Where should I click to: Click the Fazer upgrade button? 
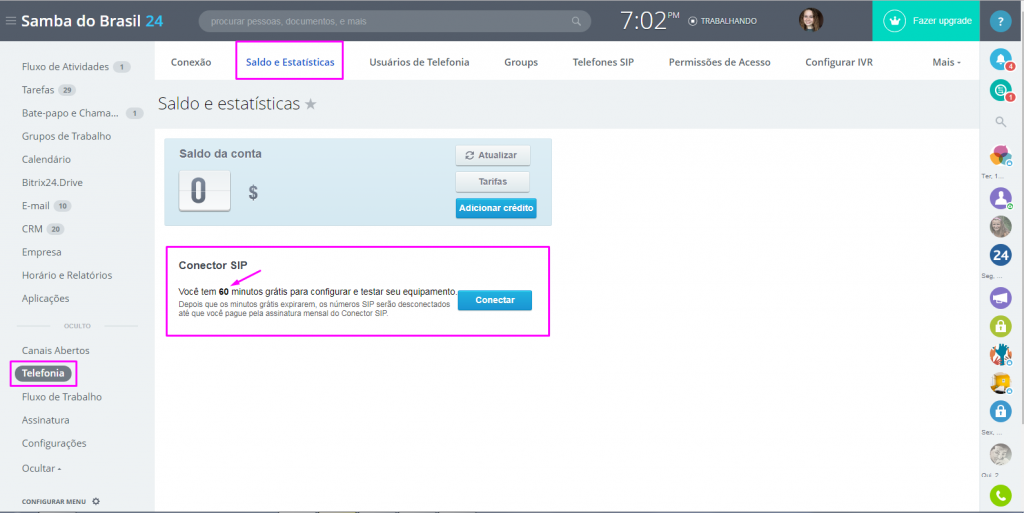(926, 21)
